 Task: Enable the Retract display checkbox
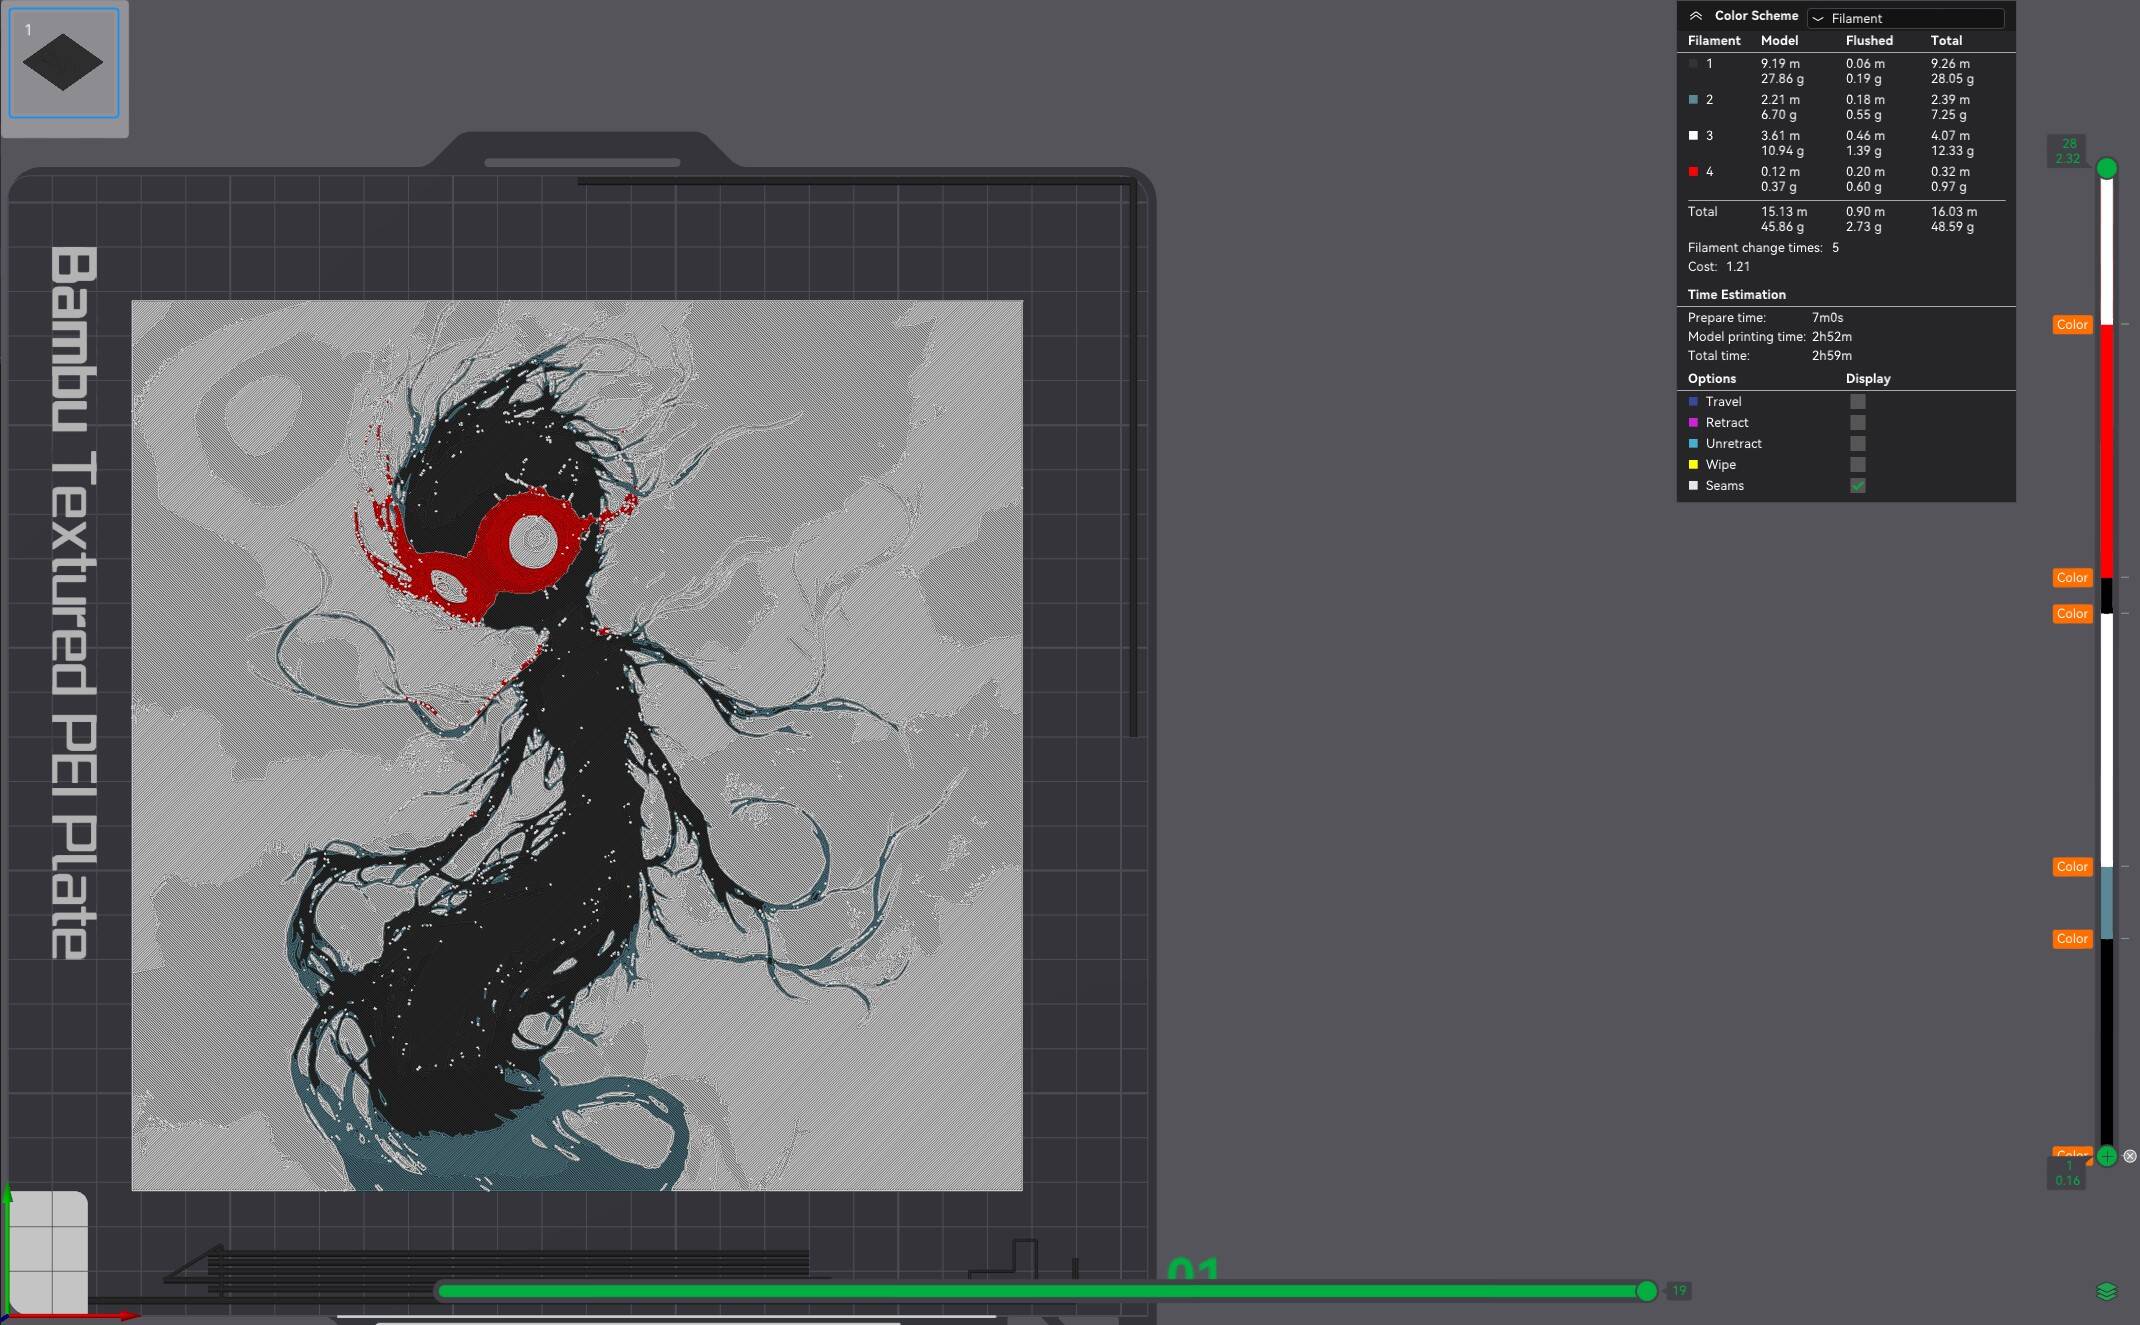(x=1858, y=423)
